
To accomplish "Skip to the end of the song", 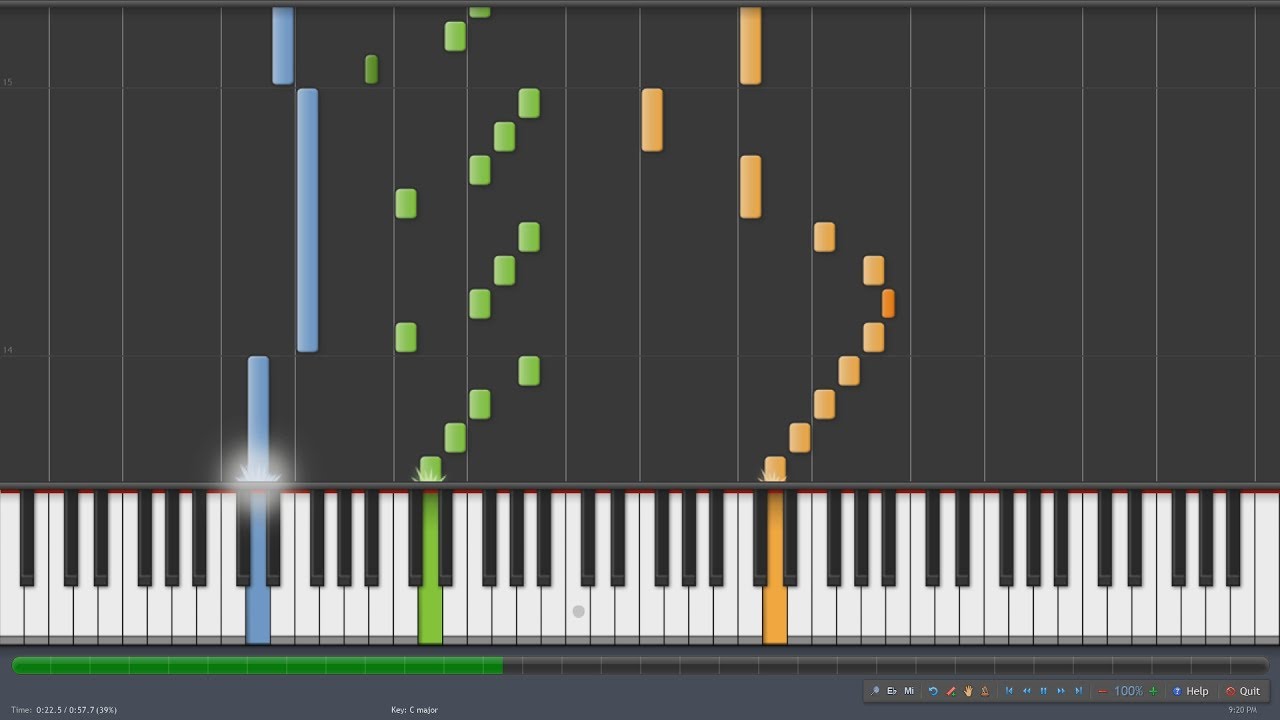I will (1078, 691).
